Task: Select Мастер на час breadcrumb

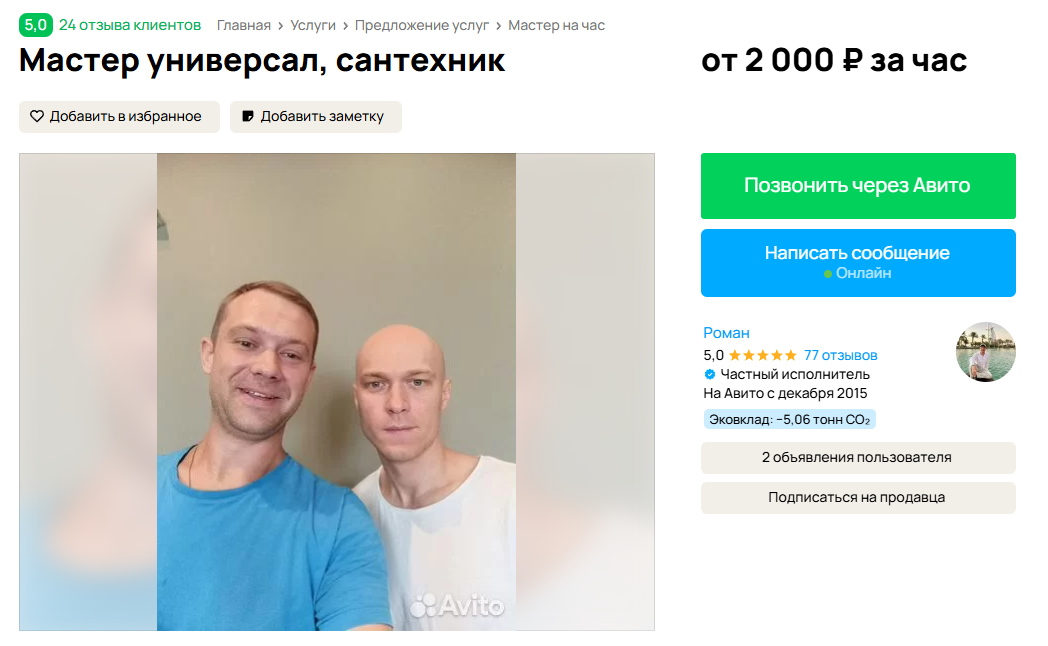Action: click(556, 25)
